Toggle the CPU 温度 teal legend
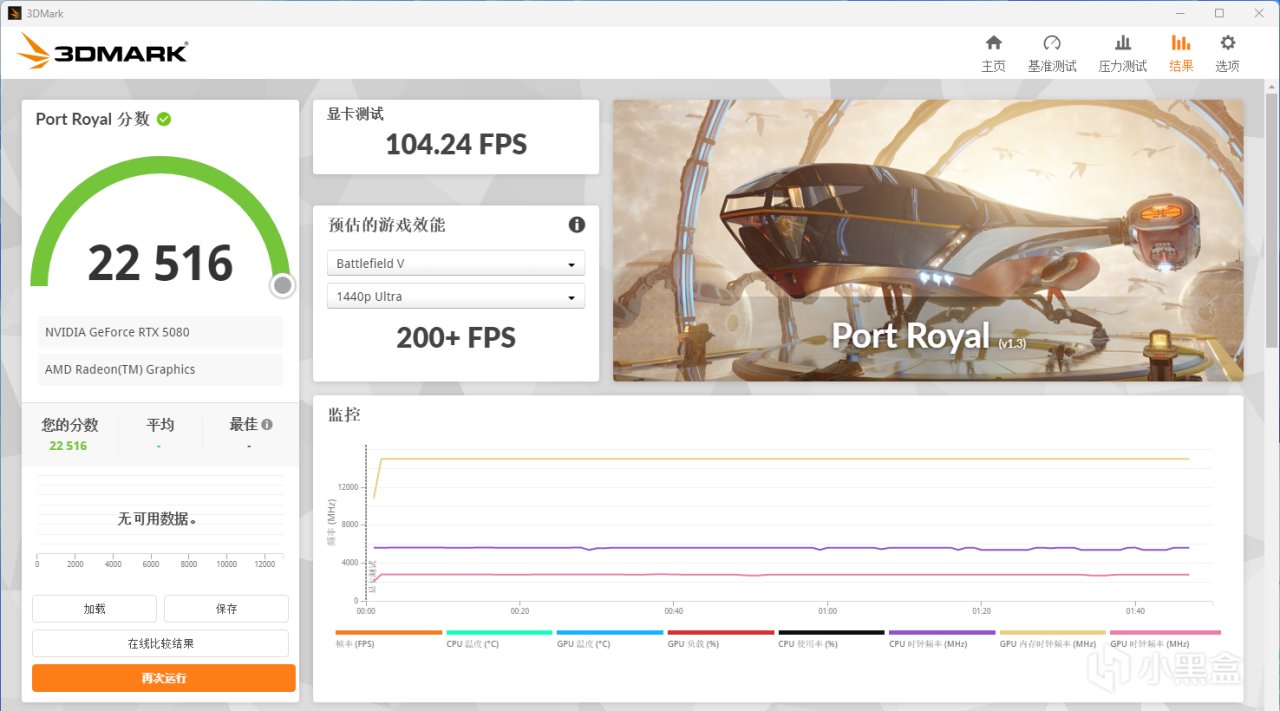The width and height of the screenshot is (1280, 711). pyautogui.click(x=499, y=638)
